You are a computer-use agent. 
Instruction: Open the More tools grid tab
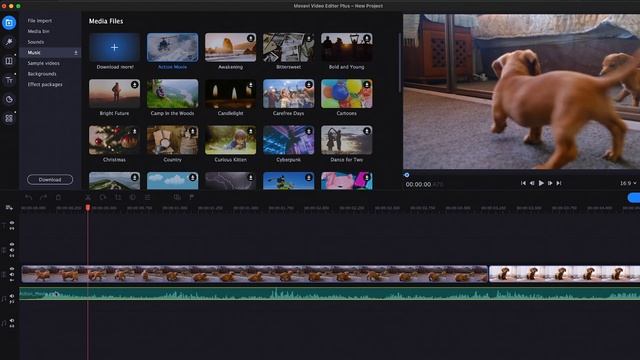click(x=9, y=118)
